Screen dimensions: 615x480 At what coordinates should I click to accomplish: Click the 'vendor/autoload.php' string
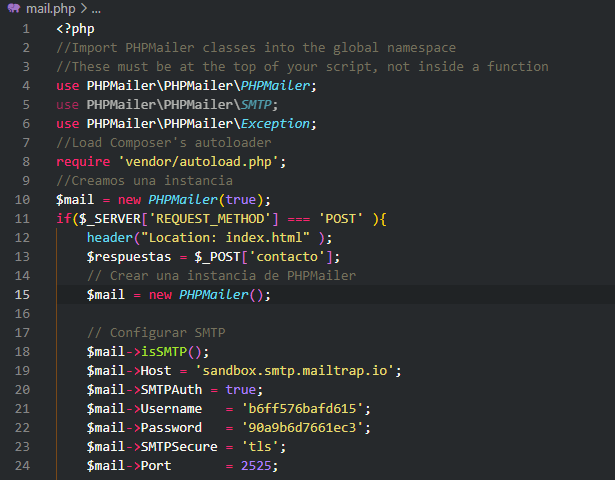point(198,162)
